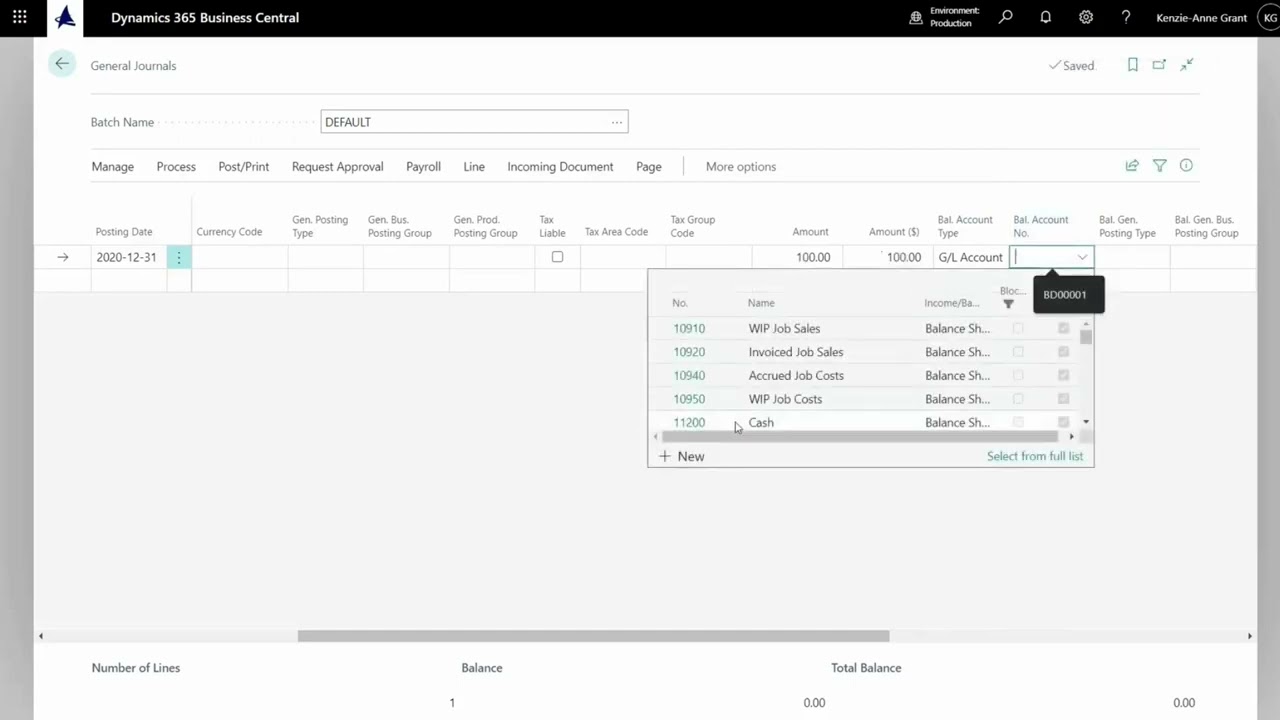The height and width of the screenshot is (720, 1280).
Task: Open the Incoming Document menu
Action: click(560, 167)
